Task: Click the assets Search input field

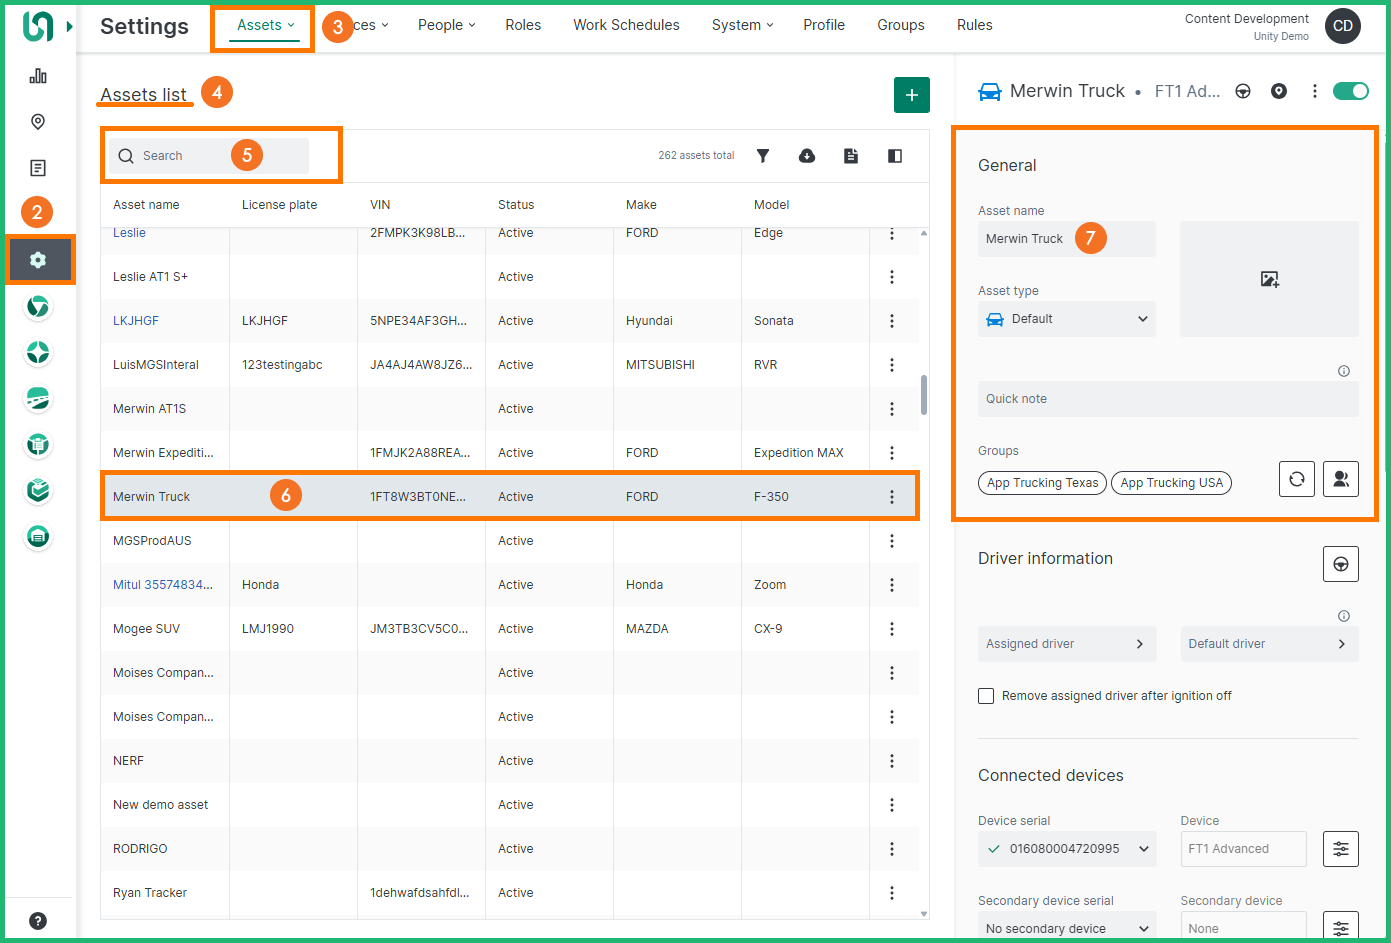Action: coord(210,156)
